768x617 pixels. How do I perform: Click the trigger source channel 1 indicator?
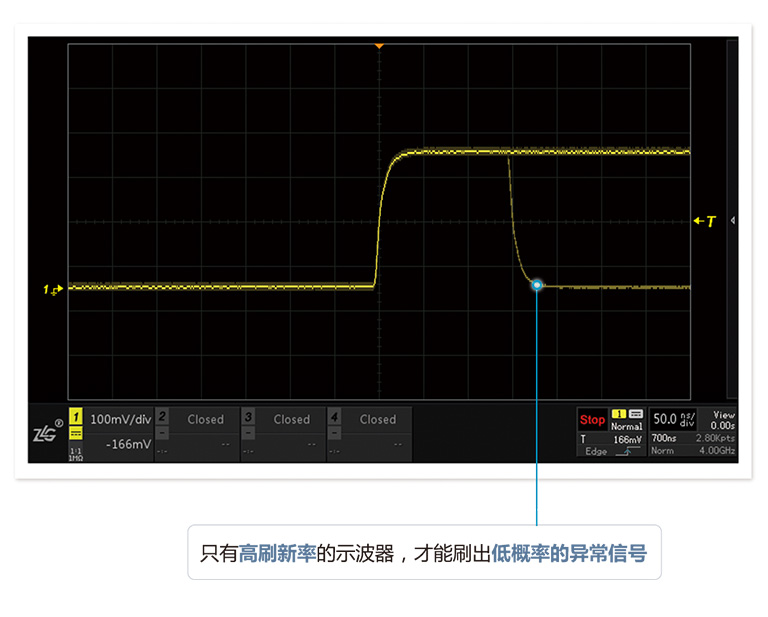(619, 413)
